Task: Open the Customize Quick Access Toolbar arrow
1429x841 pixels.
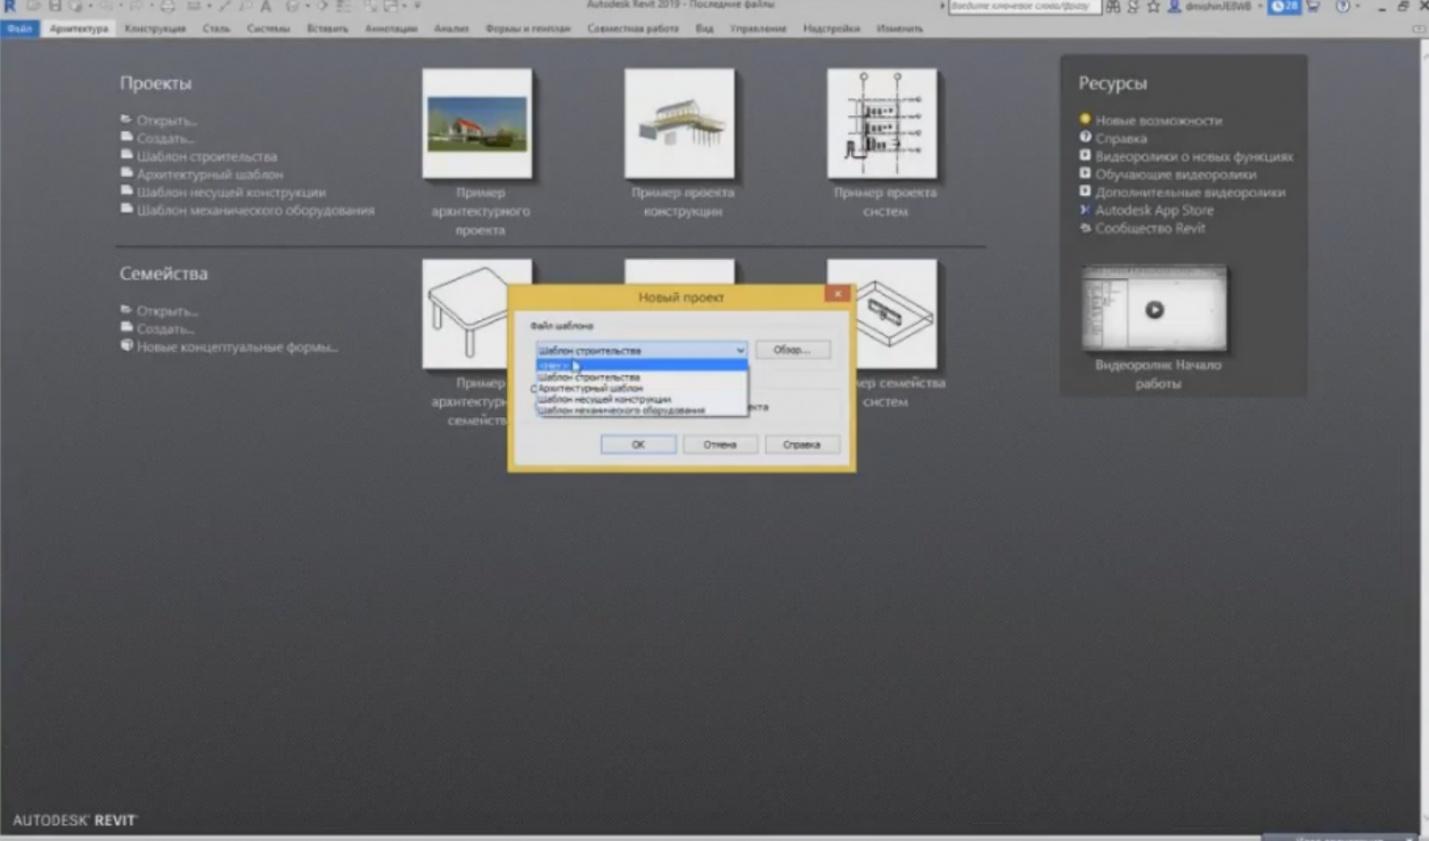Action: click(x=418, y=6)
